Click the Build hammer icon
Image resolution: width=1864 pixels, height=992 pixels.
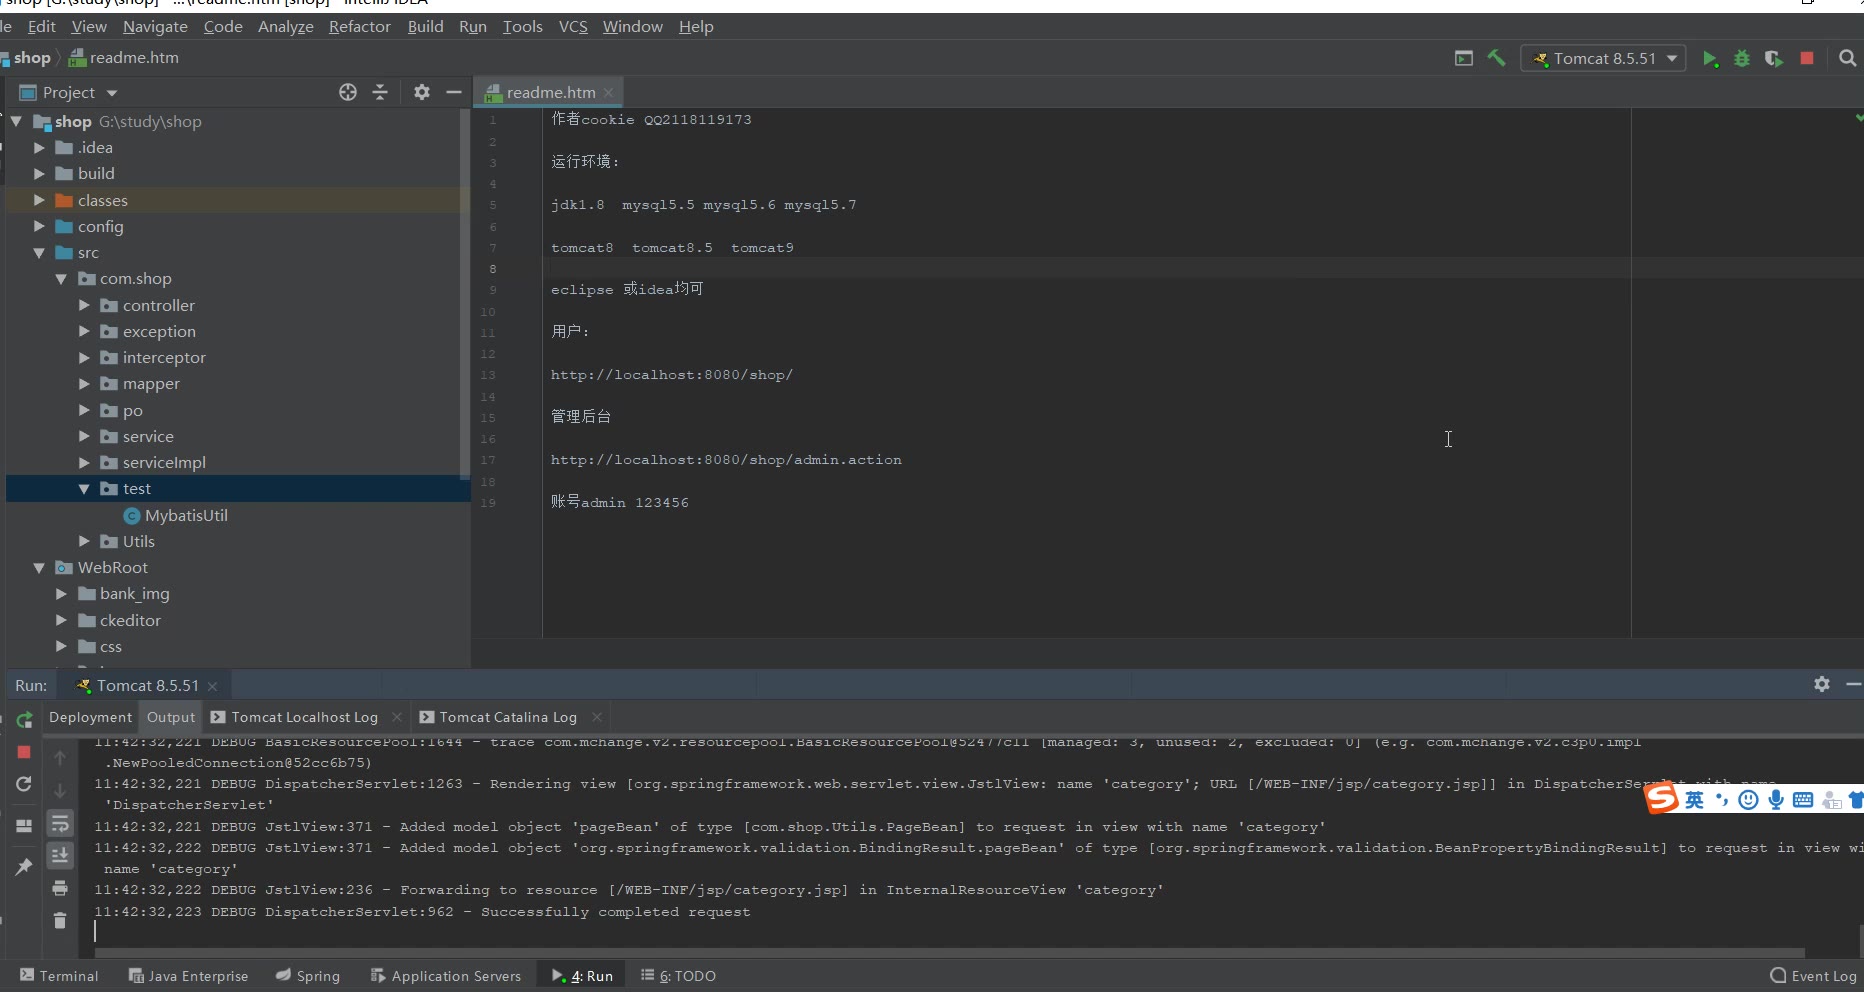coord(1497,59)
